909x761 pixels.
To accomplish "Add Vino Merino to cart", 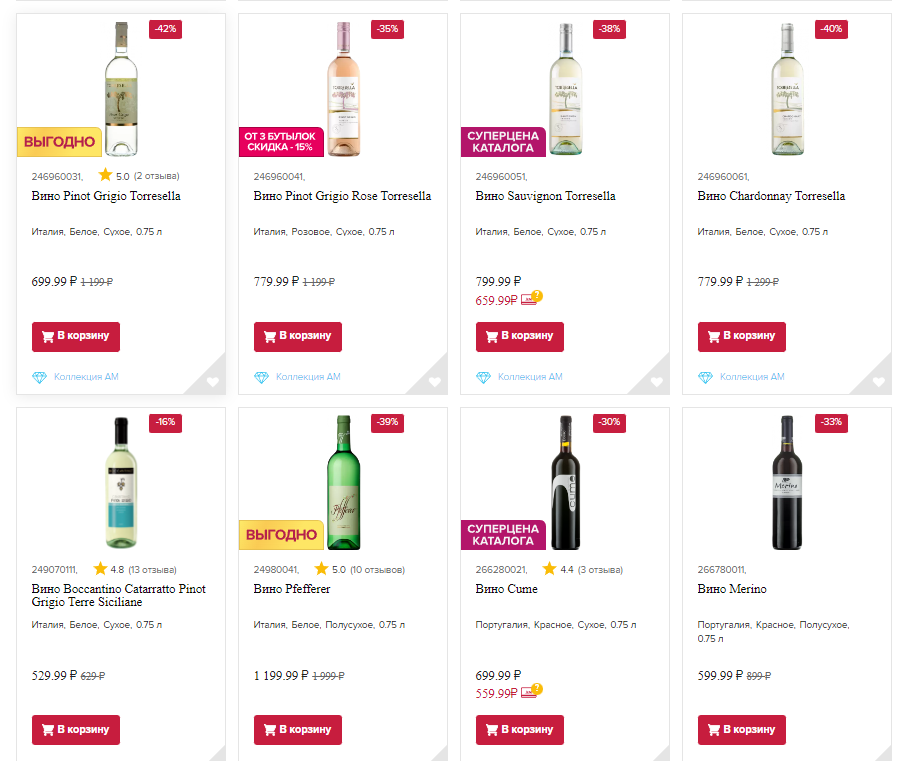I will coord(742,729).
